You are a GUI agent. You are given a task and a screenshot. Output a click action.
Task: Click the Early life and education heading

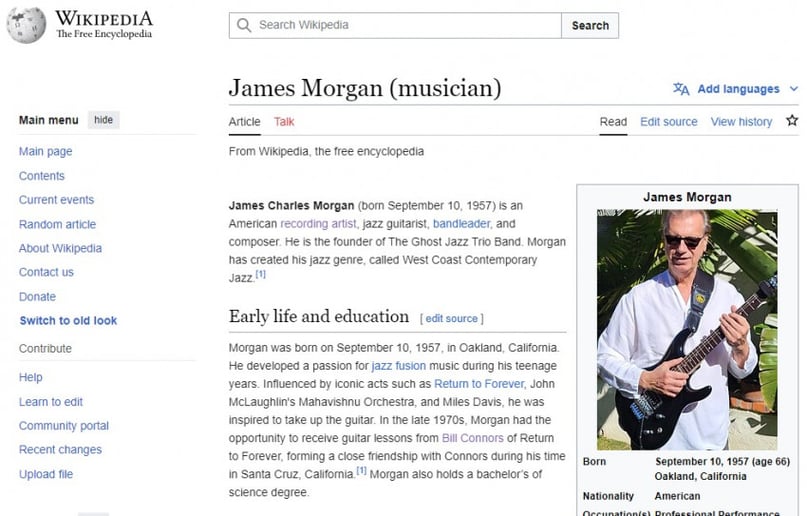[319, 316]
